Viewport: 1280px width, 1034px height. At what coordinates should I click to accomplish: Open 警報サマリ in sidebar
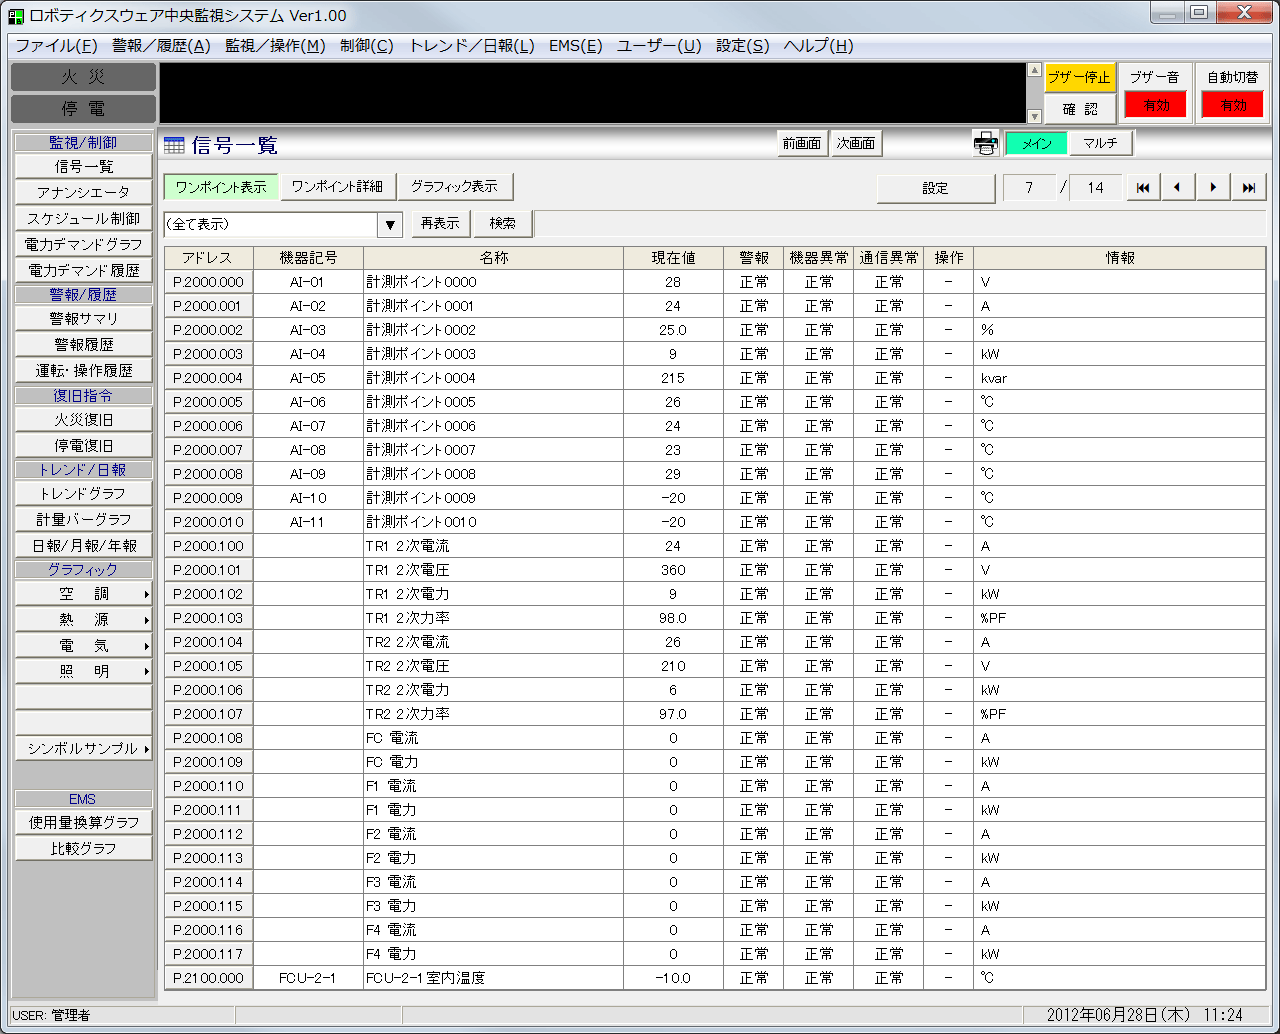[x=84, y=319]
